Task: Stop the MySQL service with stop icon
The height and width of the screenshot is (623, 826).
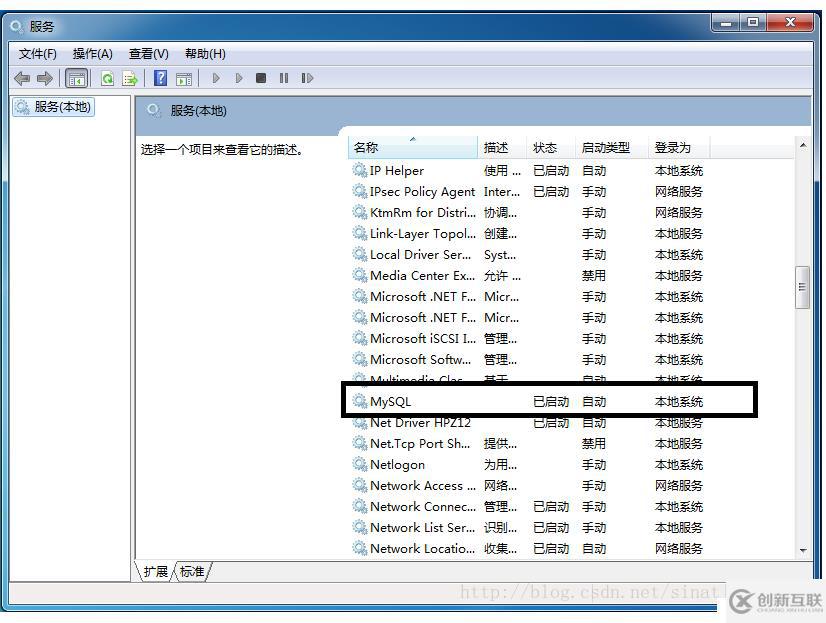Action: pyautogui.click(x=261, y=78)
